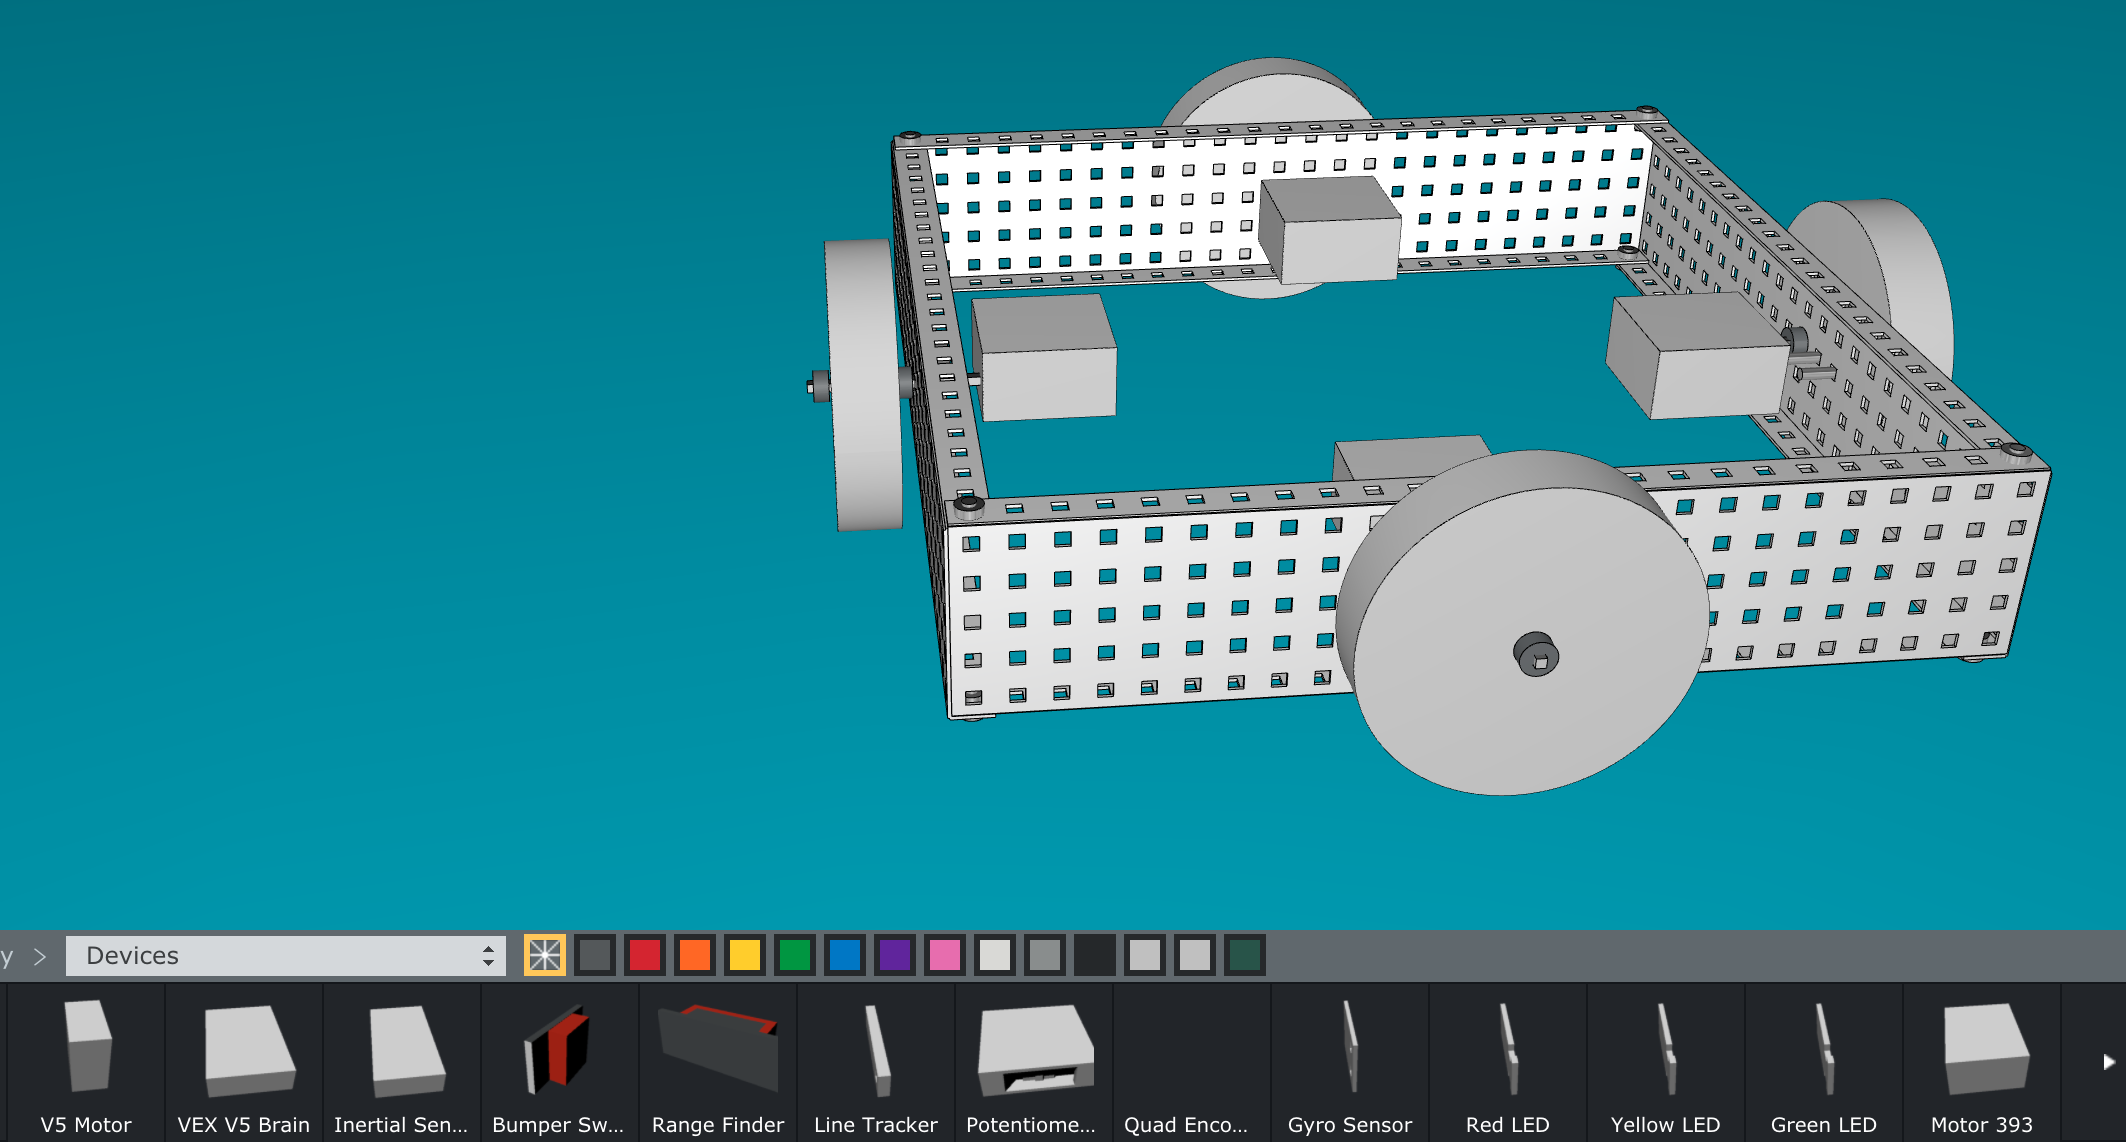
Task: Choose the yellow color swatch
Action: (745, 955)
